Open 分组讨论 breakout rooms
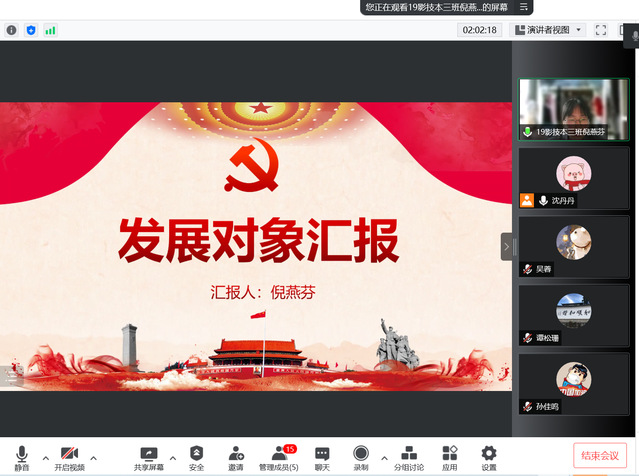 pyautogui.click(x=408, y=457)
